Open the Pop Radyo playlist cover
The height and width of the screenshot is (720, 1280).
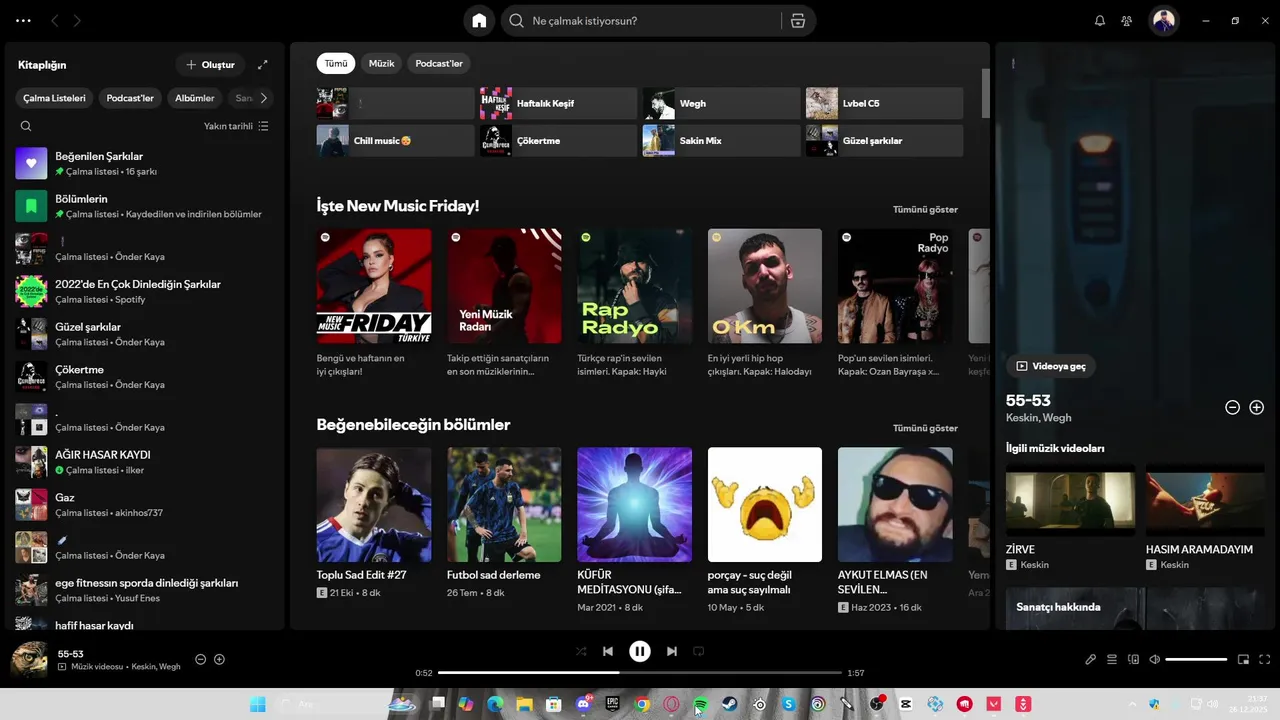click(x=895, y=286)
